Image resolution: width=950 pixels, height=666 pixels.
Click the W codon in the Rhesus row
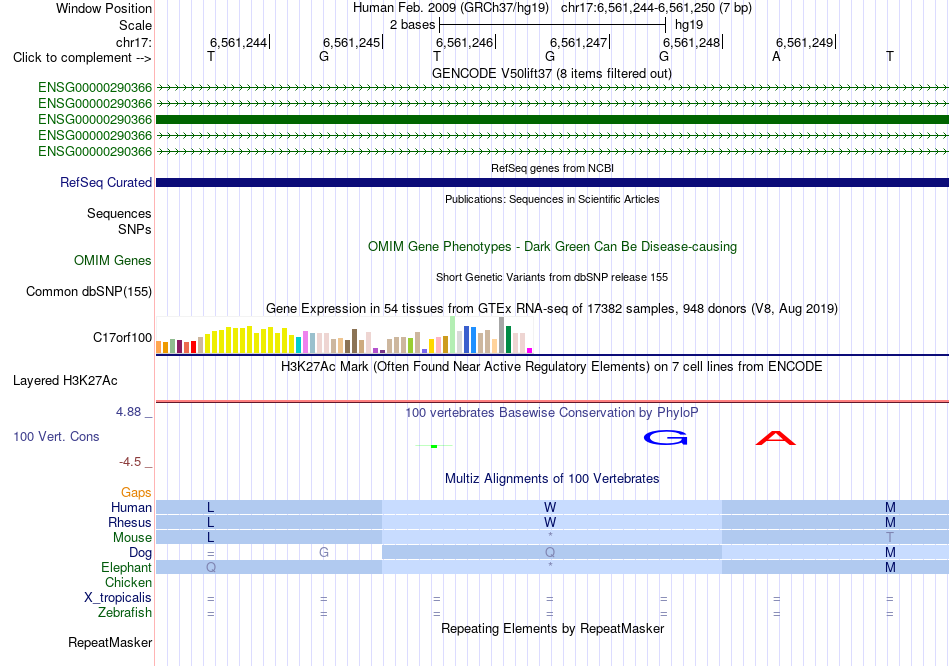[550, 522]
